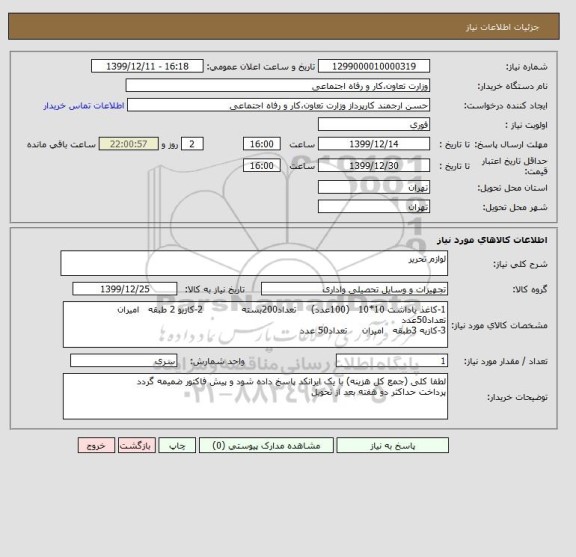
Task: Click the چاپ print button
Action: point(177,445)
